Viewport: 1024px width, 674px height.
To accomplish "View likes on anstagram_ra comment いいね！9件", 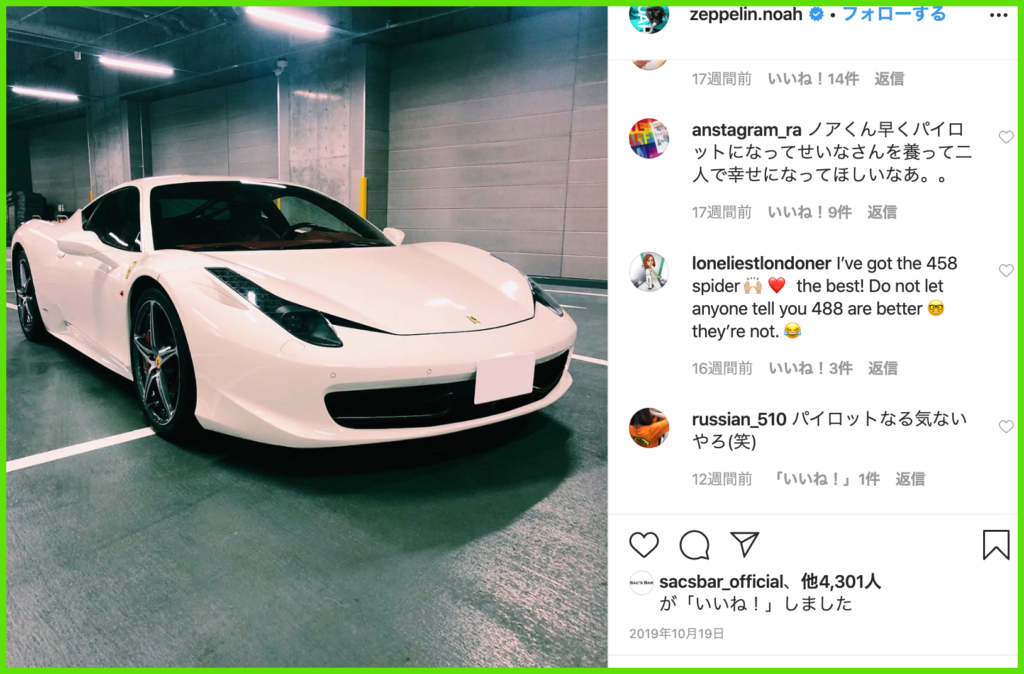I will [x=809, y=212].
